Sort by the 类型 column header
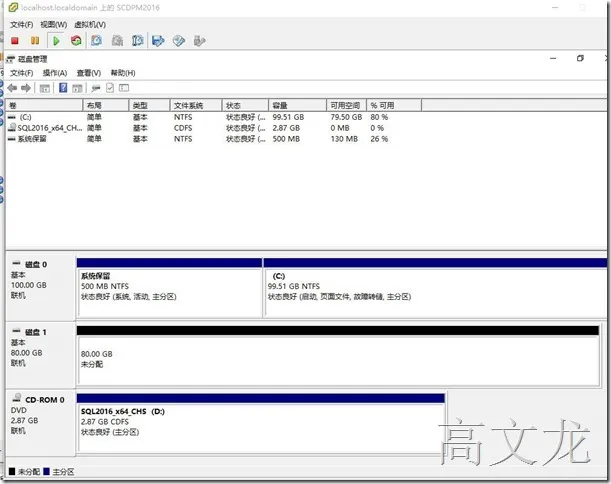This screenshot has height=484, width=611. (x=149, y=105)
